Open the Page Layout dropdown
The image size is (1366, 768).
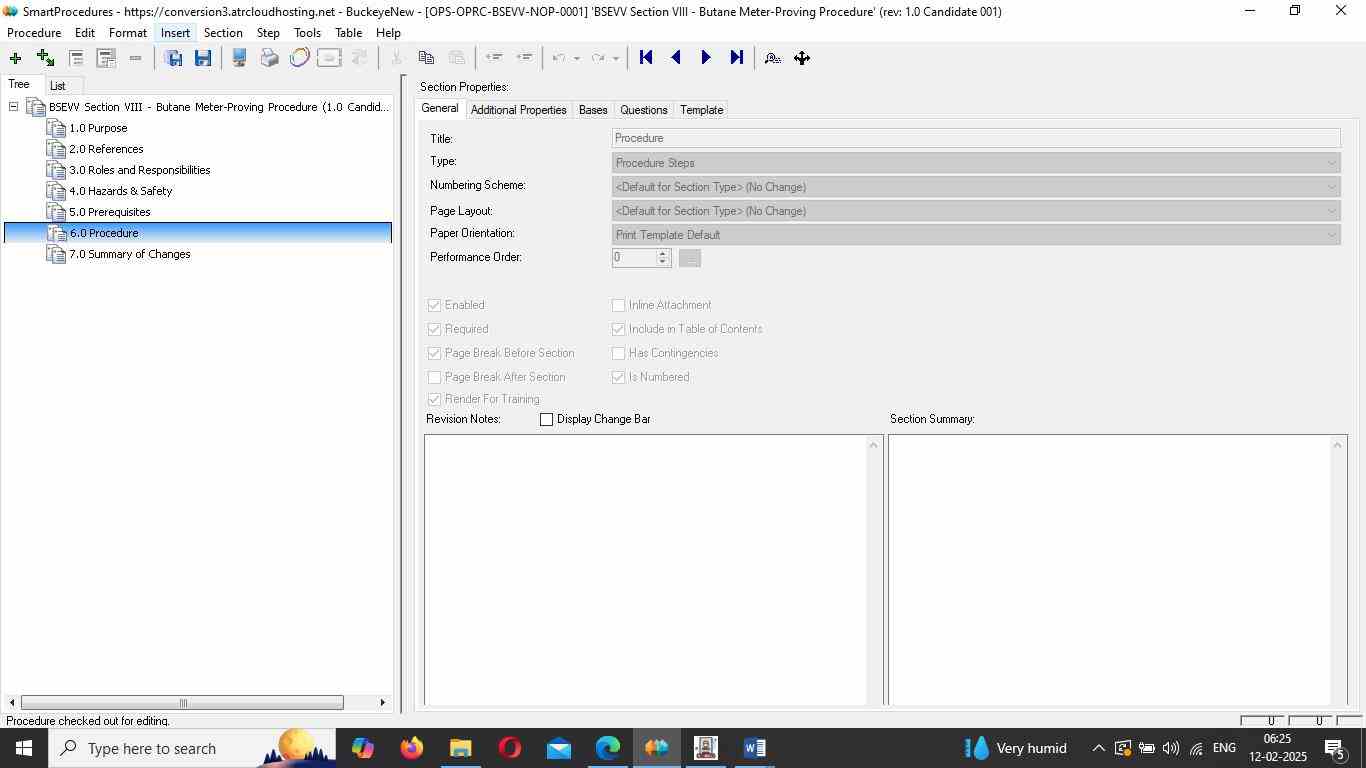pos(976,210)
